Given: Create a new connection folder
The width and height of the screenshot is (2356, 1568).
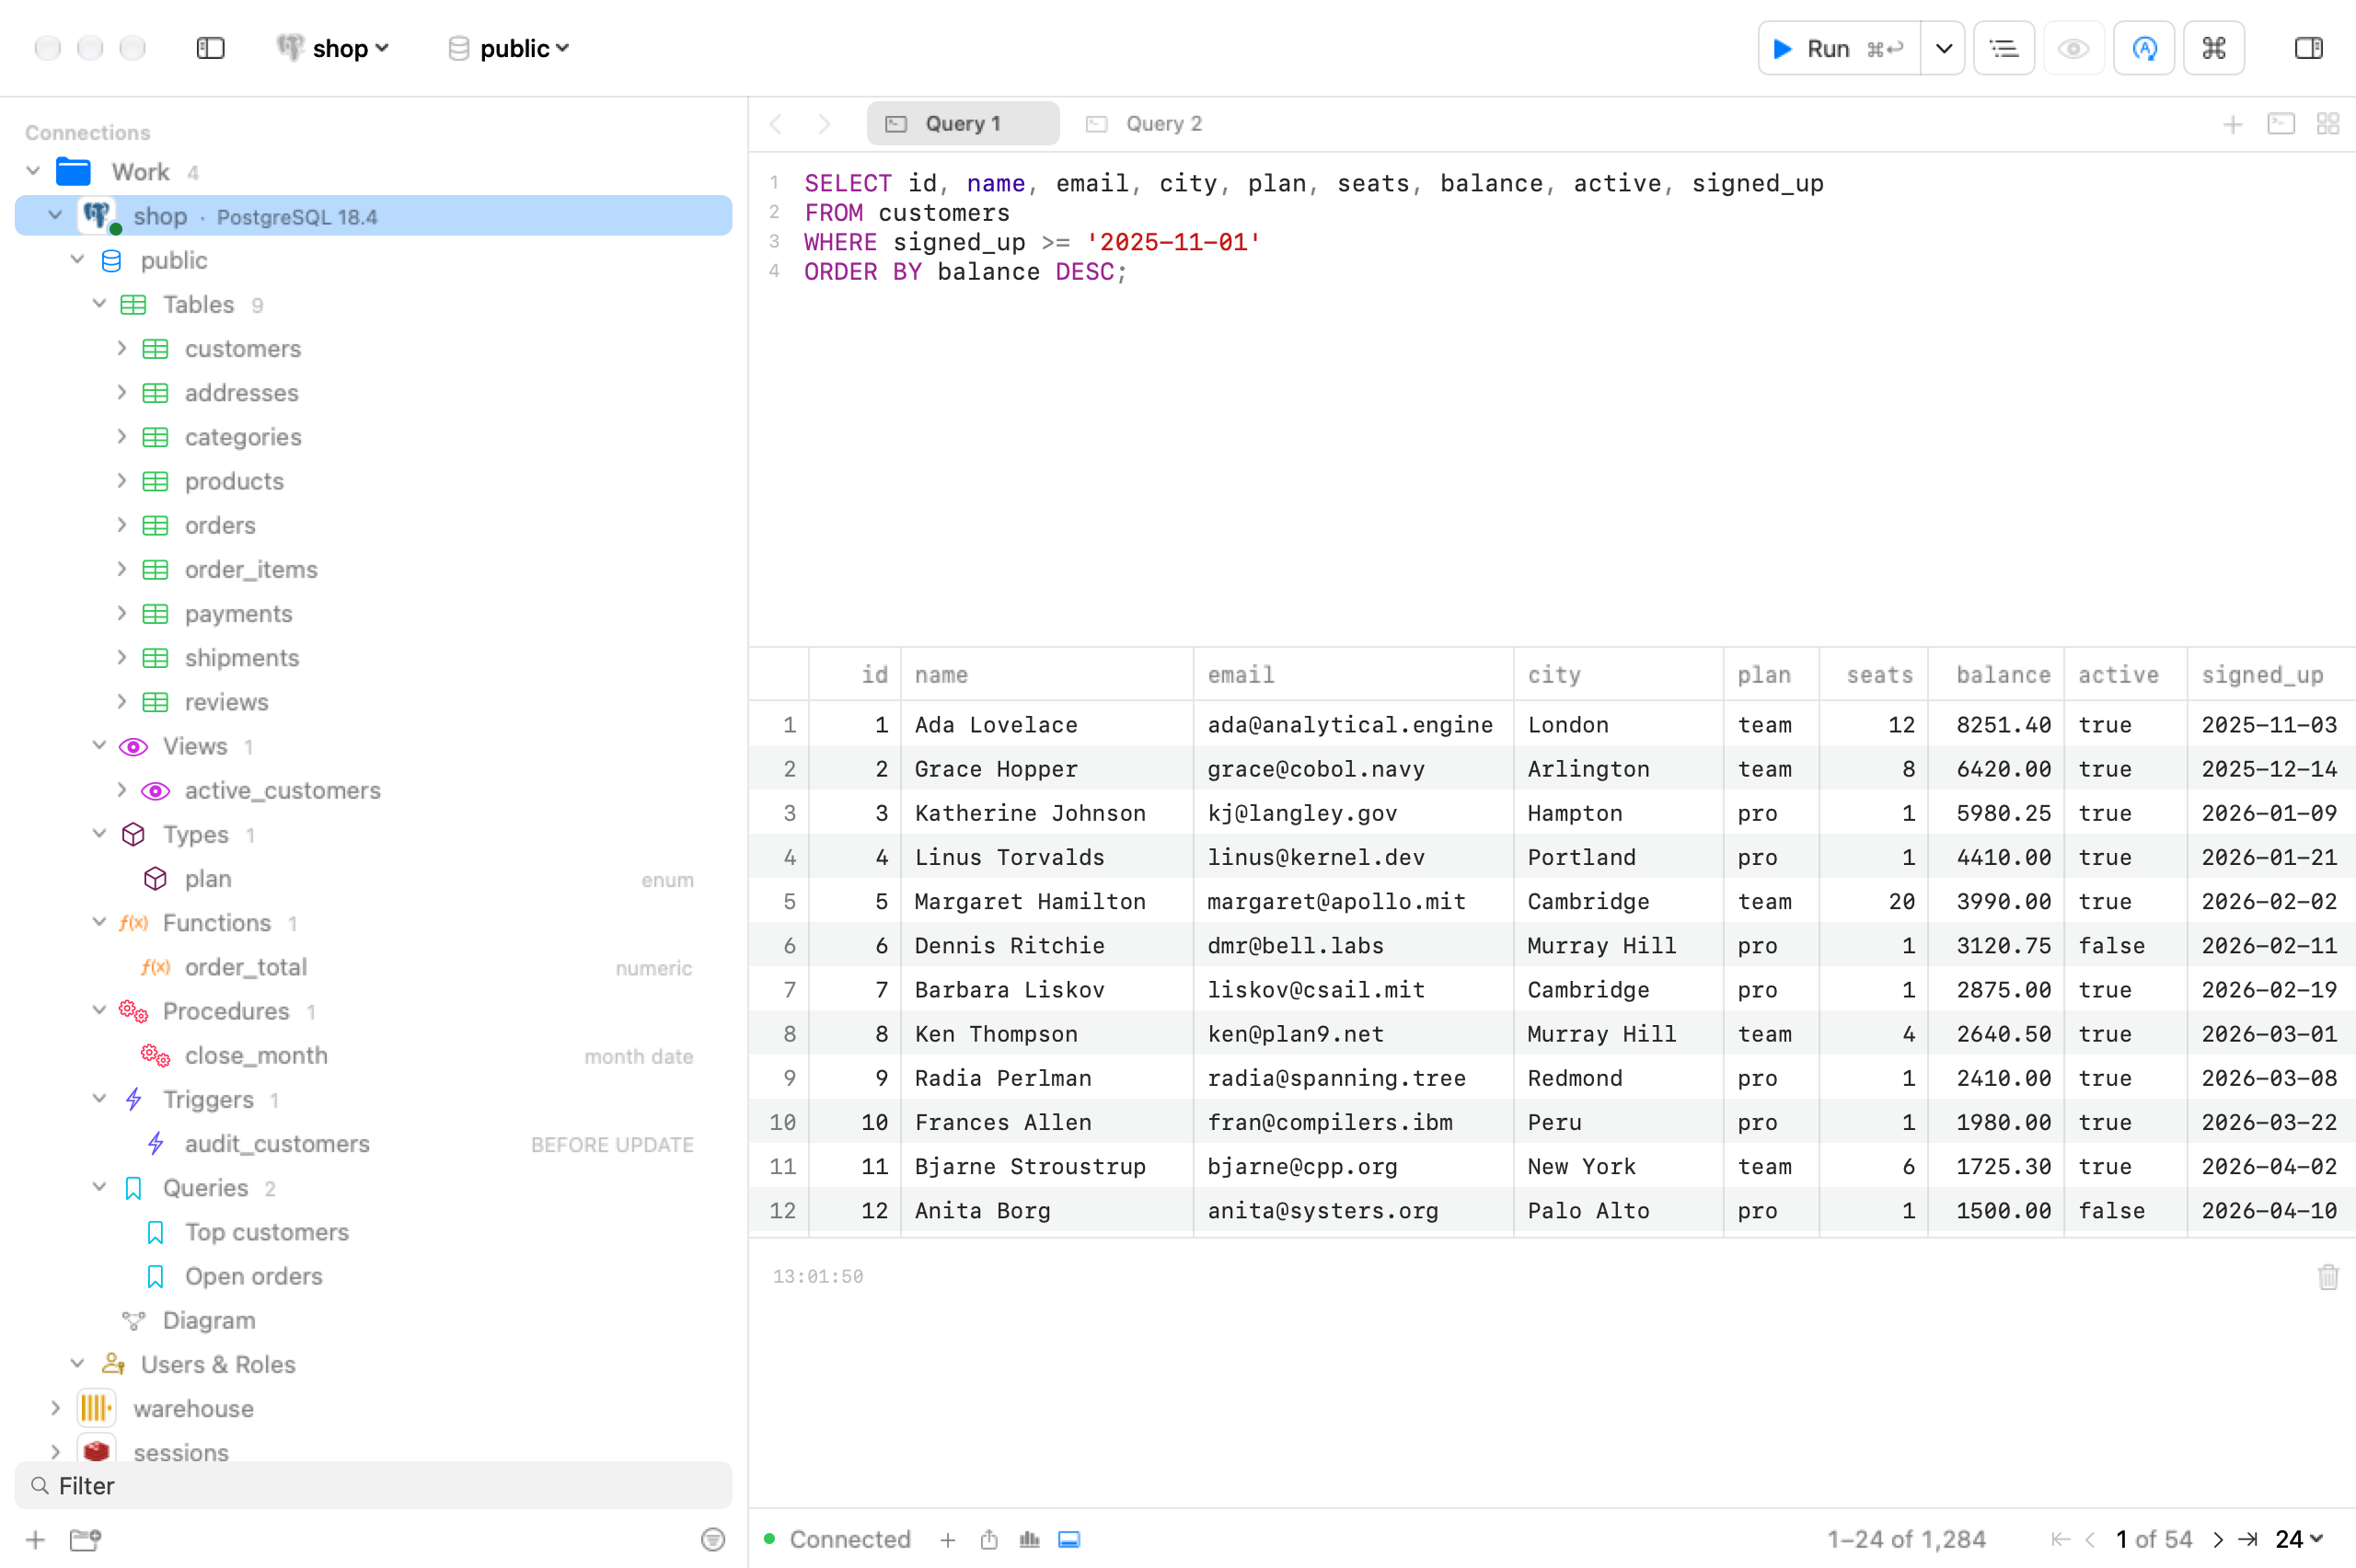Looking at the screenshot, I should (x=85, y=1539).
